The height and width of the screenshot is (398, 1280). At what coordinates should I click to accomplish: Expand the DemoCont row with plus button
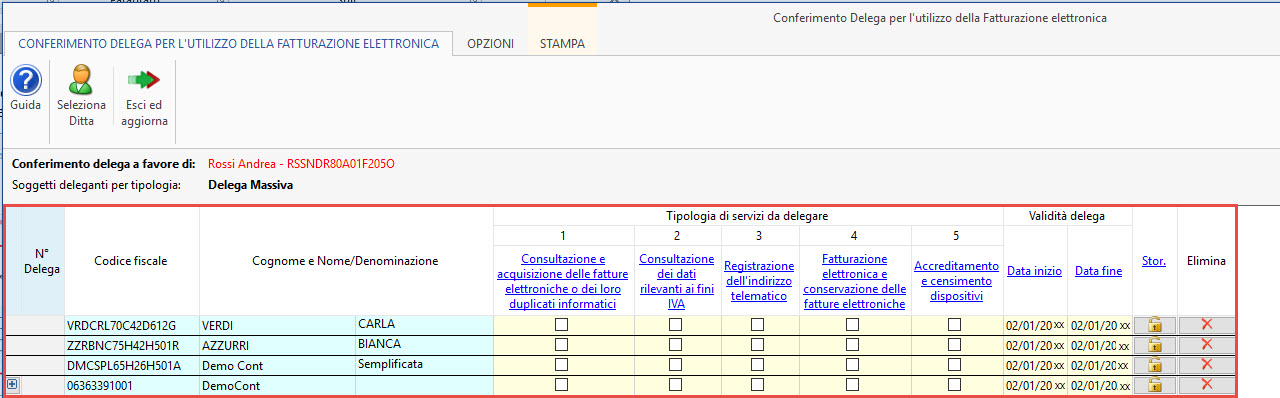click(x=12, y=384)
